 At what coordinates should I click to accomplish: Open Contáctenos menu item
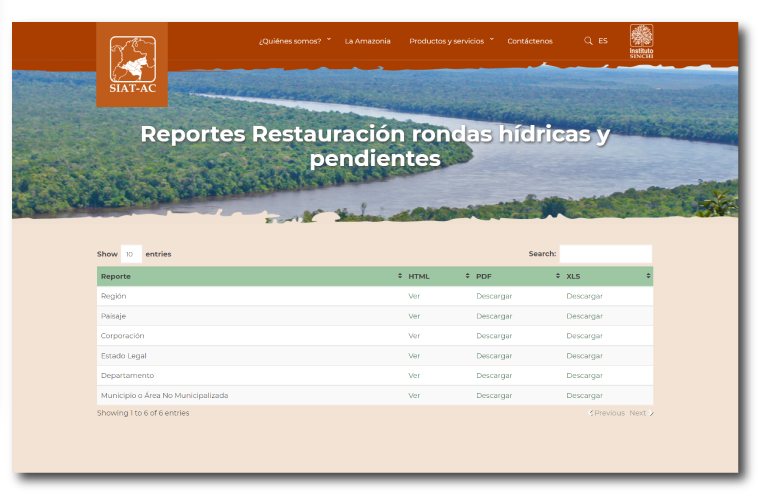(x=530, y=41)
